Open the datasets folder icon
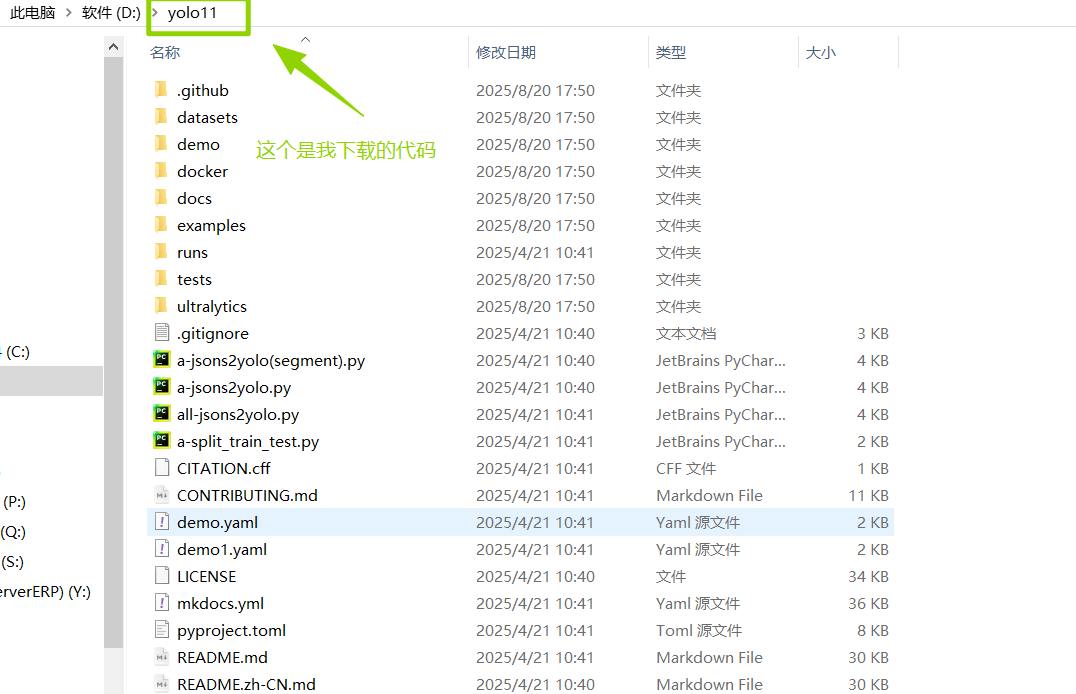The height and width of the screenshot is (694, 1076). [161, 117]
